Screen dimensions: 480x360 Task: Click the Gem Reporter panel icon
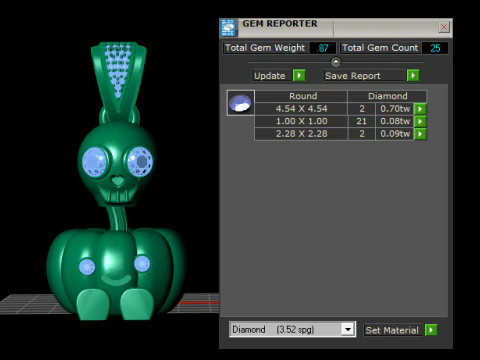click(228, 27)
